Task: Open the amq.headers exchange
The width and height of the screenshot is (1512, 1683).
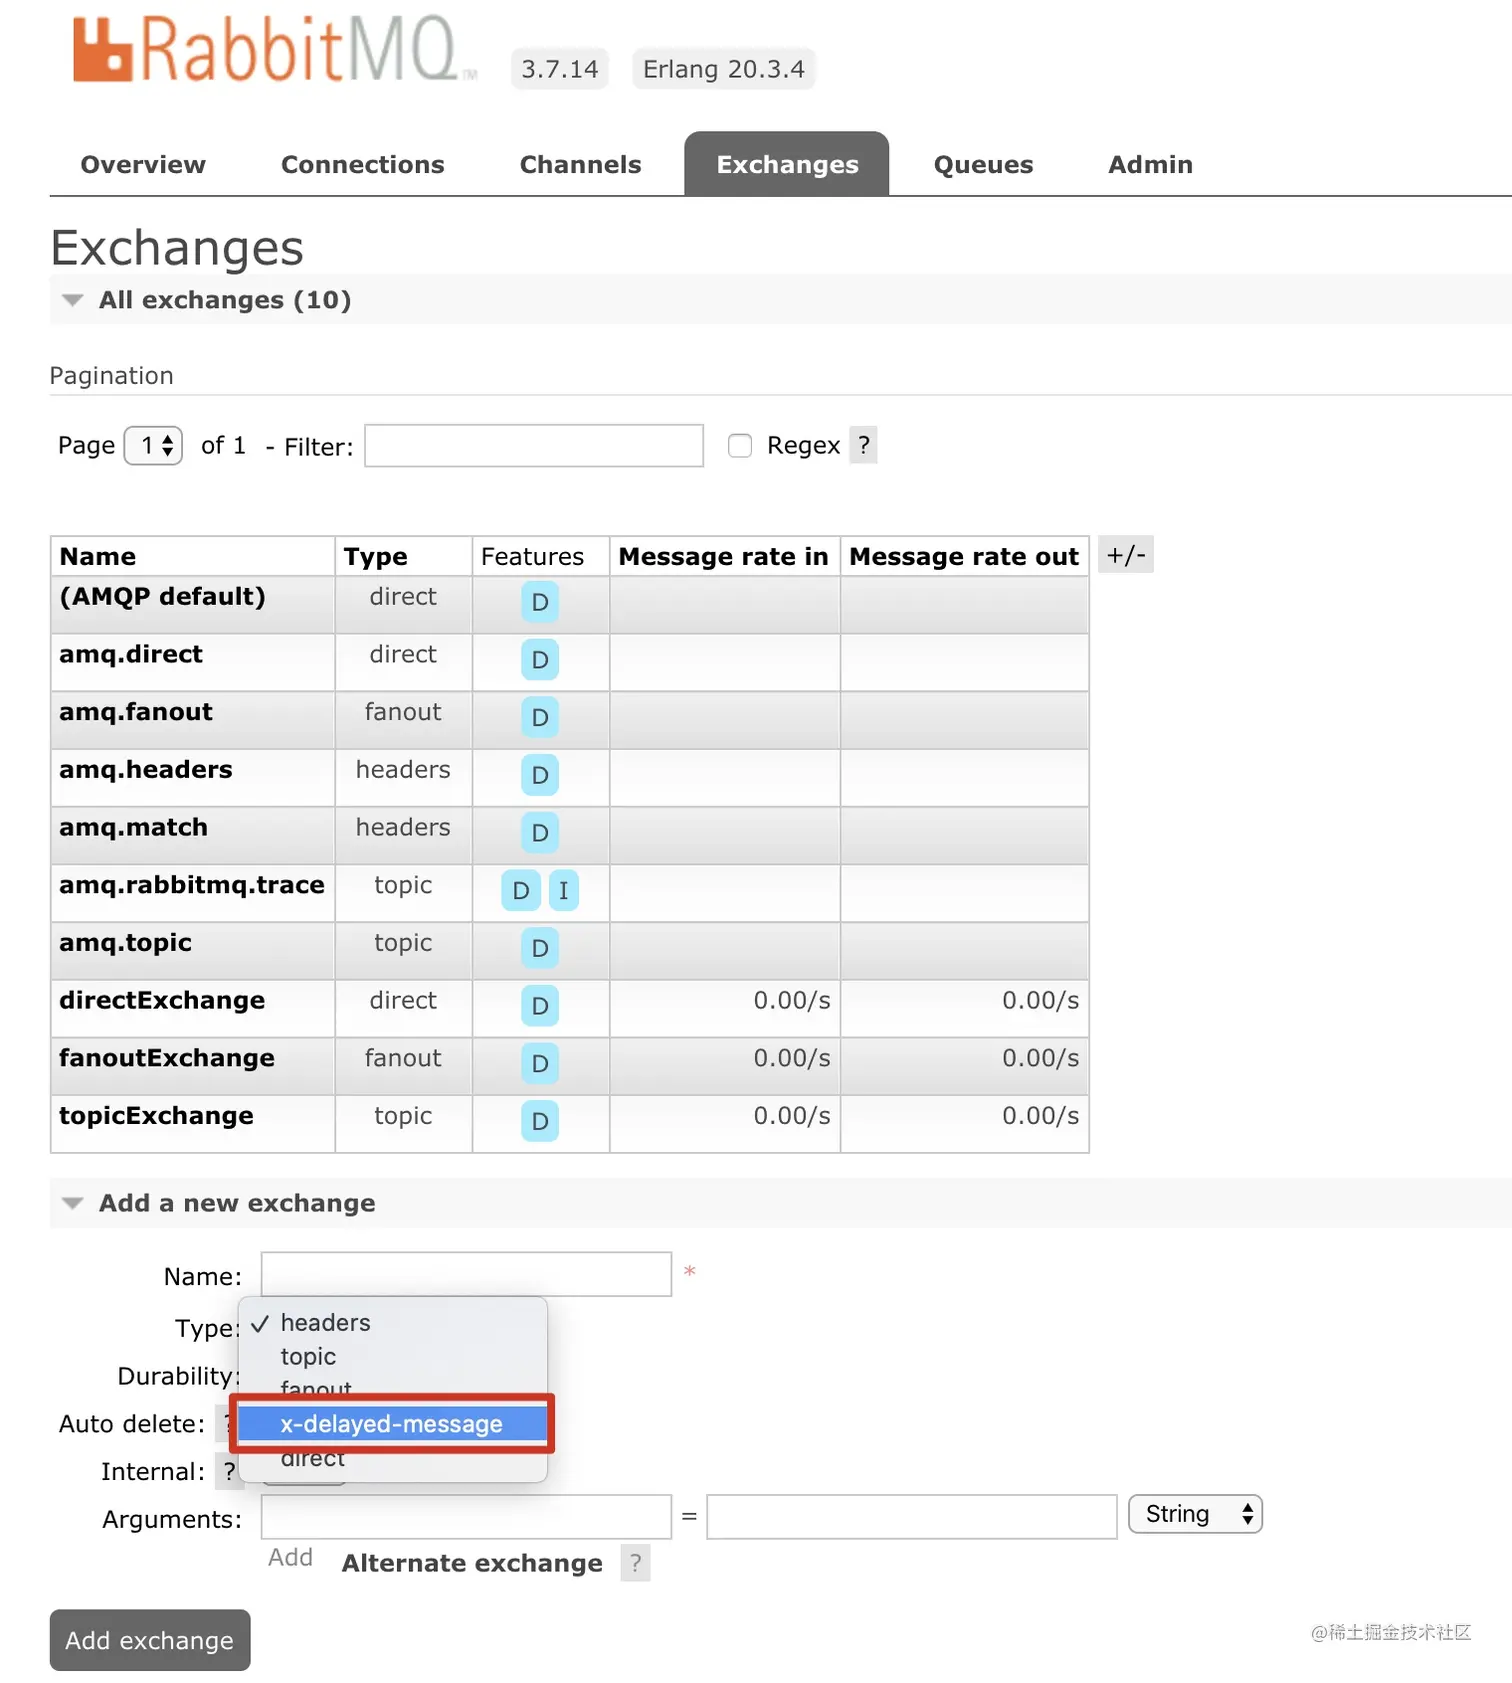Action: click(x=146, y=770)
